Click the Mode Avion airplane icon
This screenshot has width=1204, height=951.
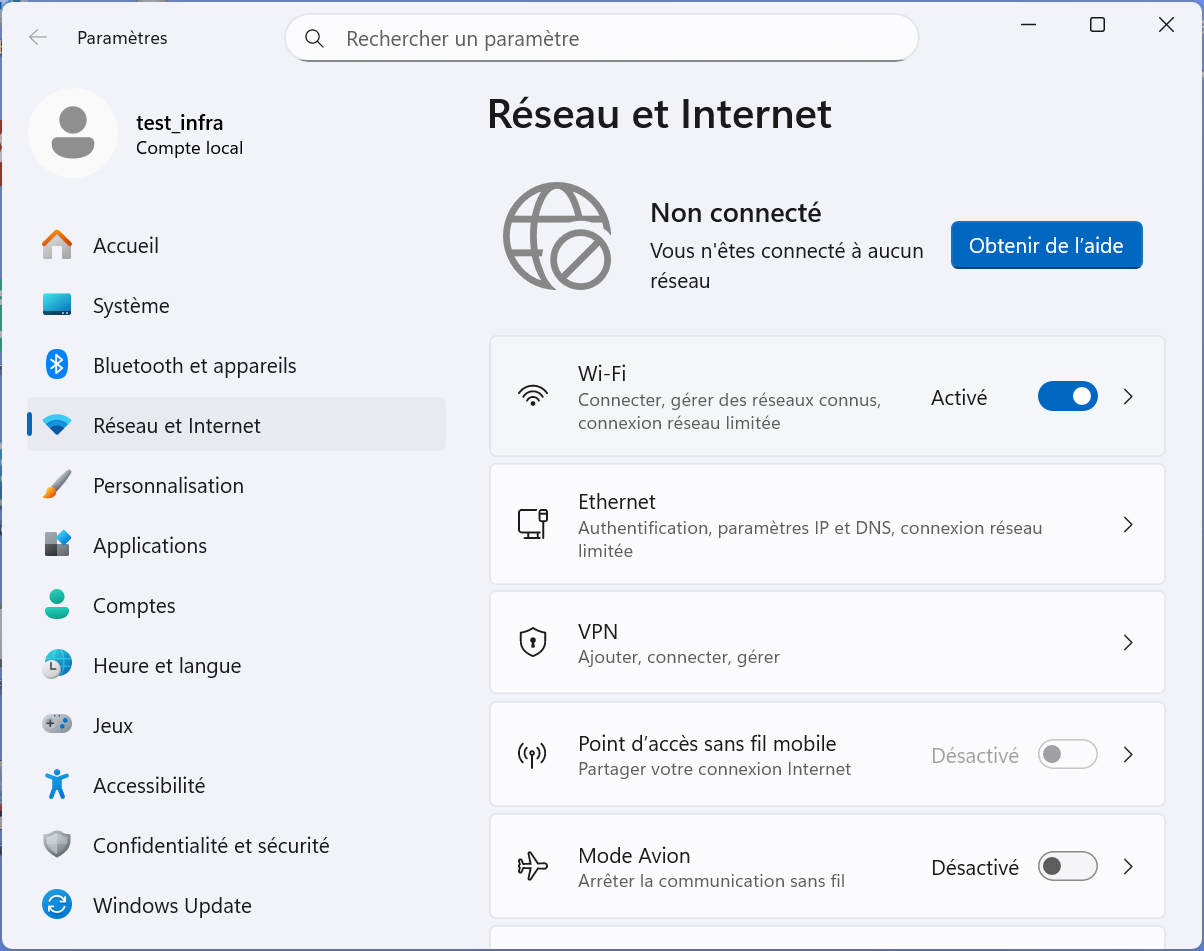coord(532,866)
